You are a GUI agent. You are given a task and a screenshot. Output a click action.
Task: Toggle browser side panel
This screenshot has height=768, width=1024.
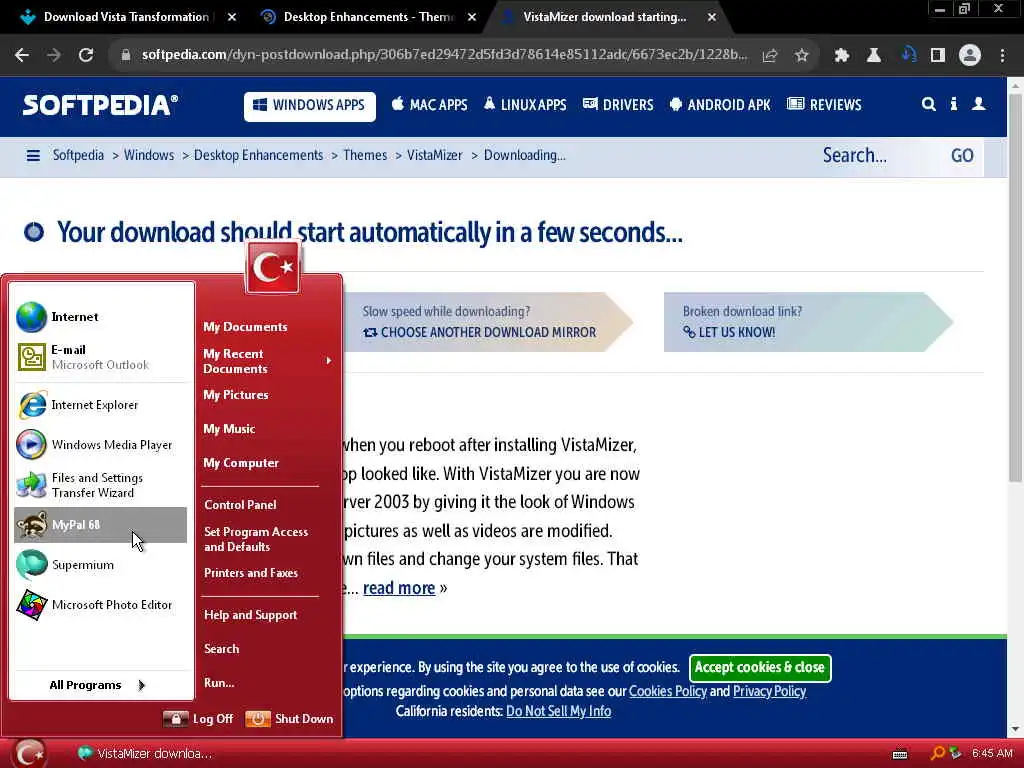click(x=938, y=56)
